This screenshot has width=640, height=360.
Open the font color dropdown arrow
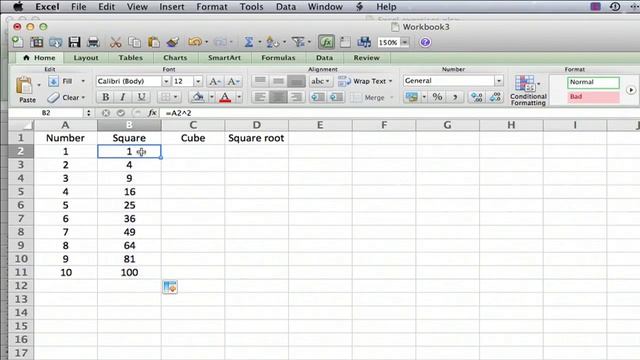click(x=239, y=97)
